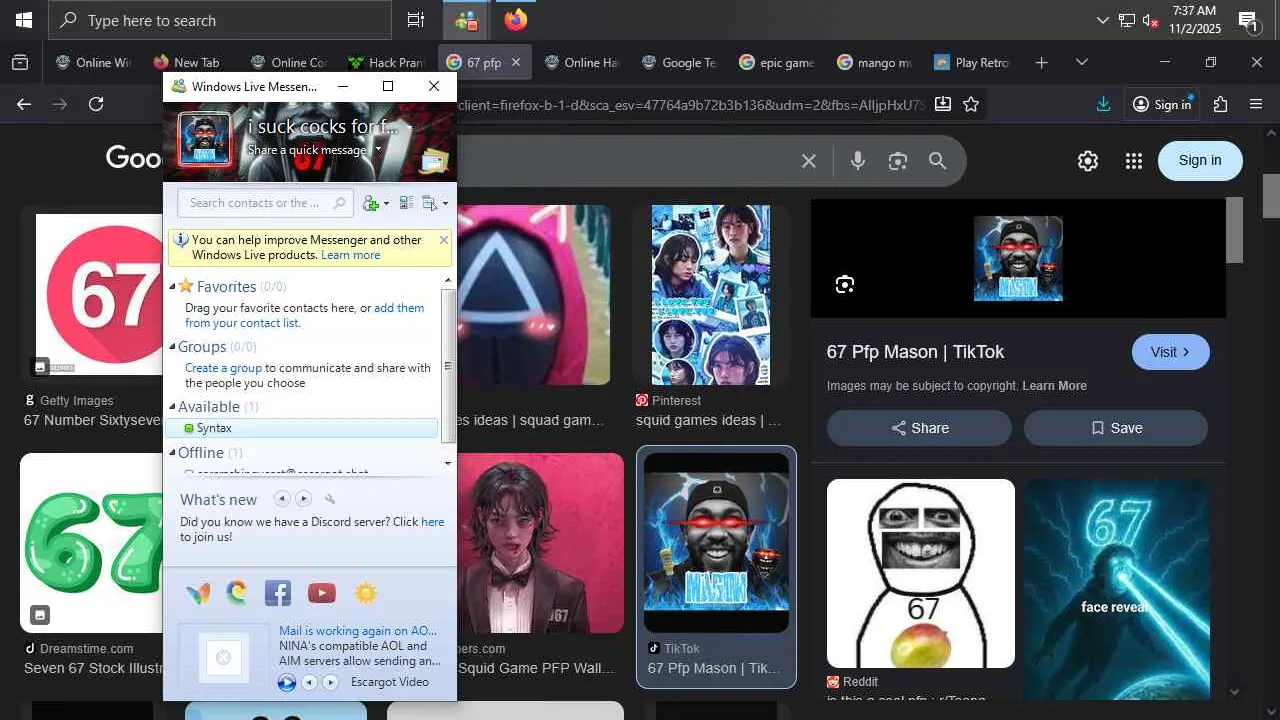1280x720 pixels.
Task: Open the list all tabs dropdown
Action: (x=1081, y=62)
